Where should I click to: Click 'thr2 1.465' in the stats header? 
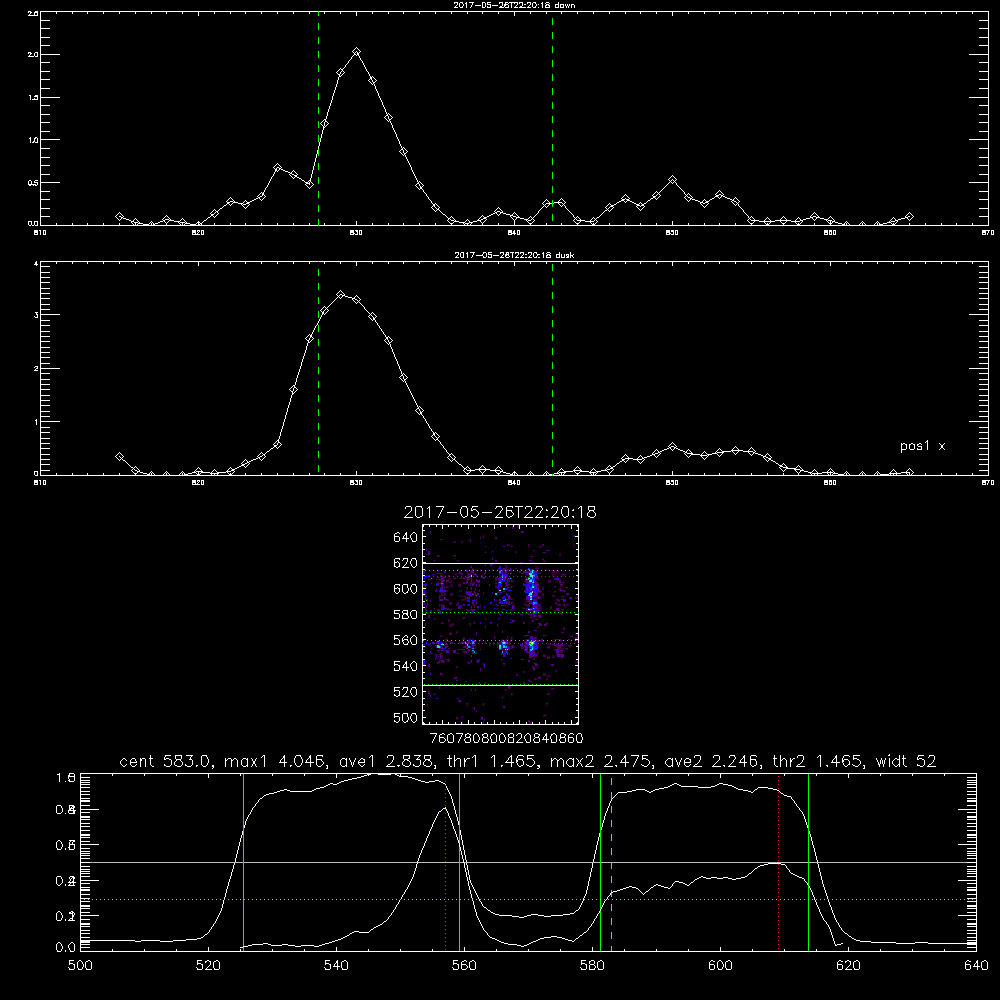point(818,761)
